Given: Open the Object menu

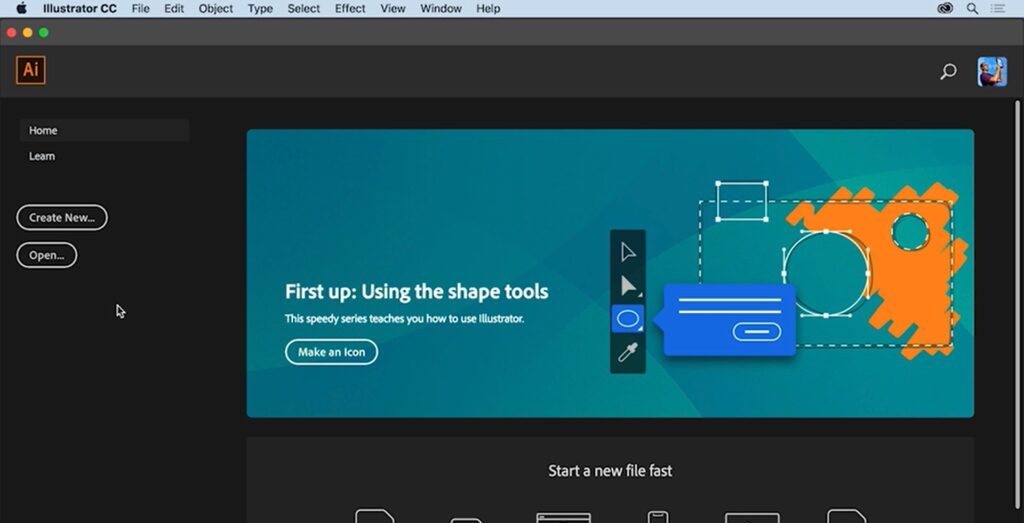Looking at the screenshot, I should coord(216,8).
